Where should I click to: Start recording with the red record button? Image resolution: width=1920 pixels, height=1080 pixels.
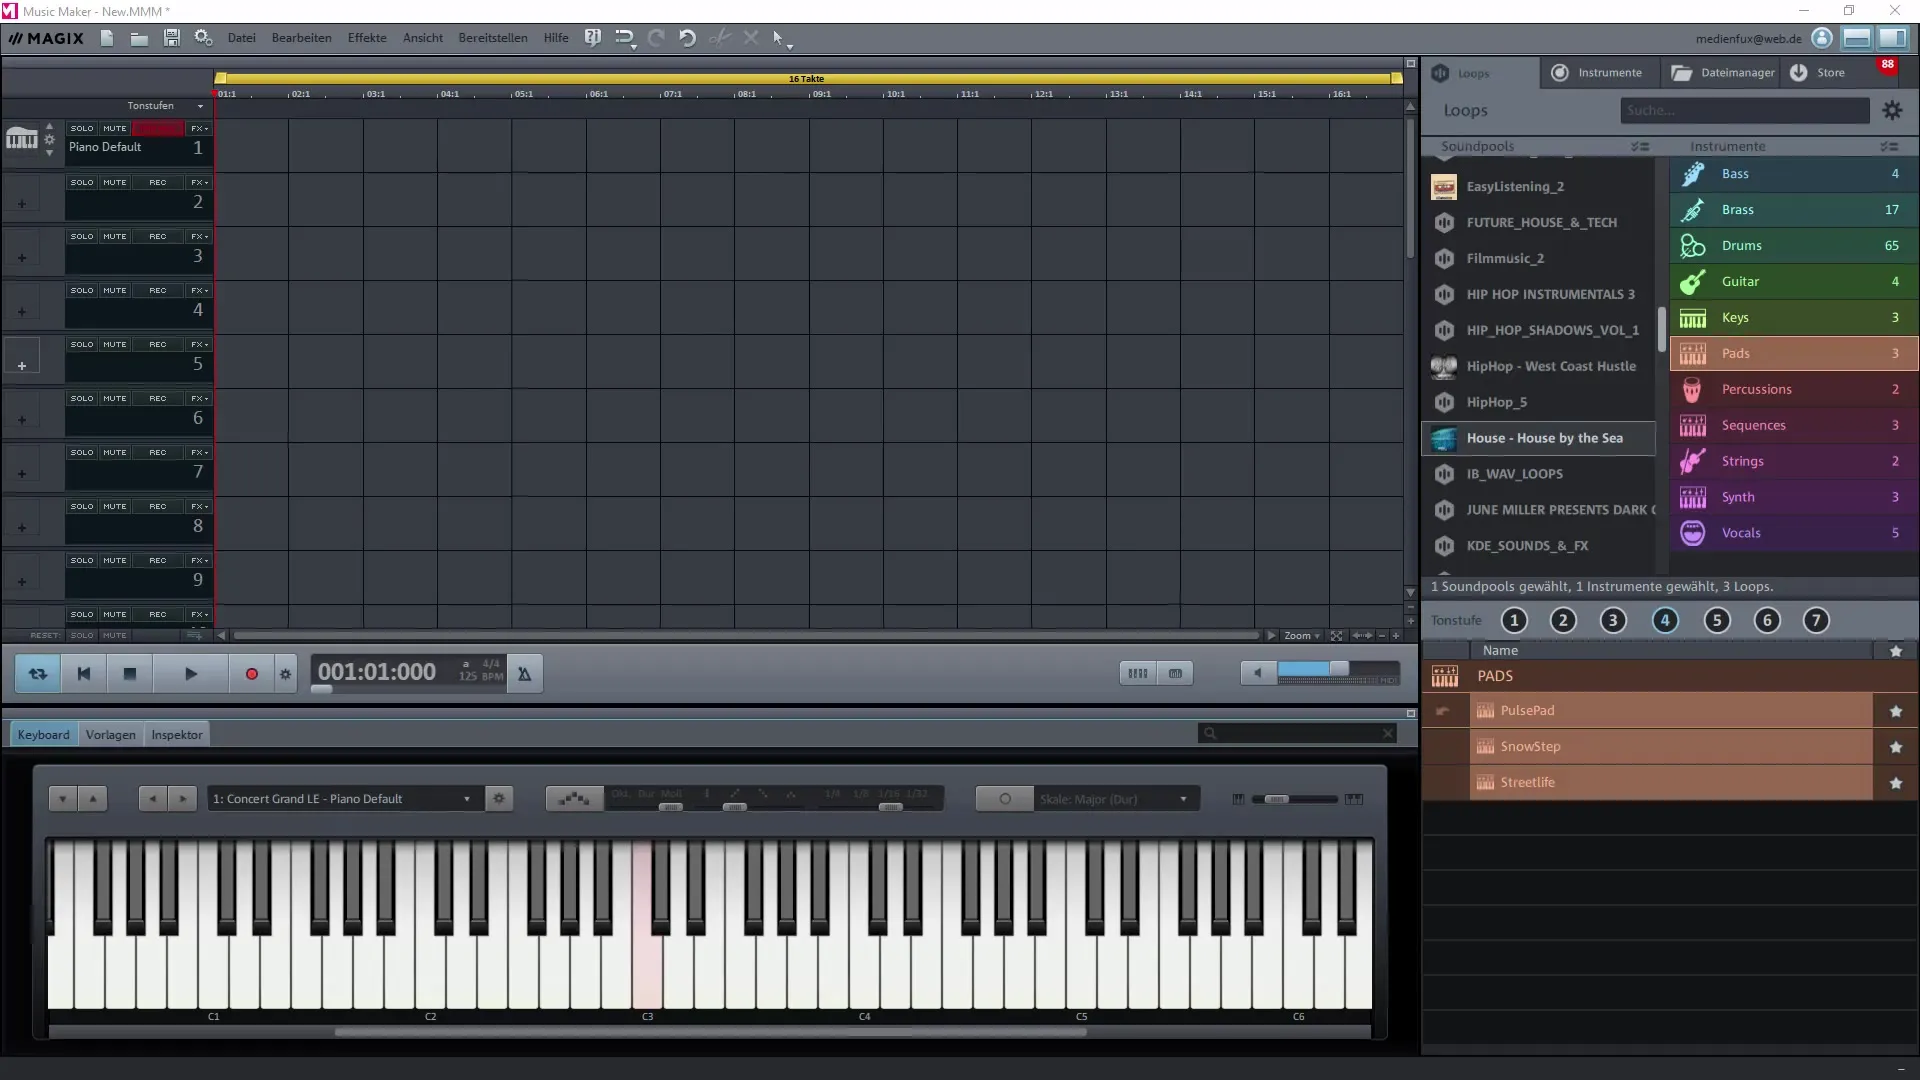tap(252, 674)
